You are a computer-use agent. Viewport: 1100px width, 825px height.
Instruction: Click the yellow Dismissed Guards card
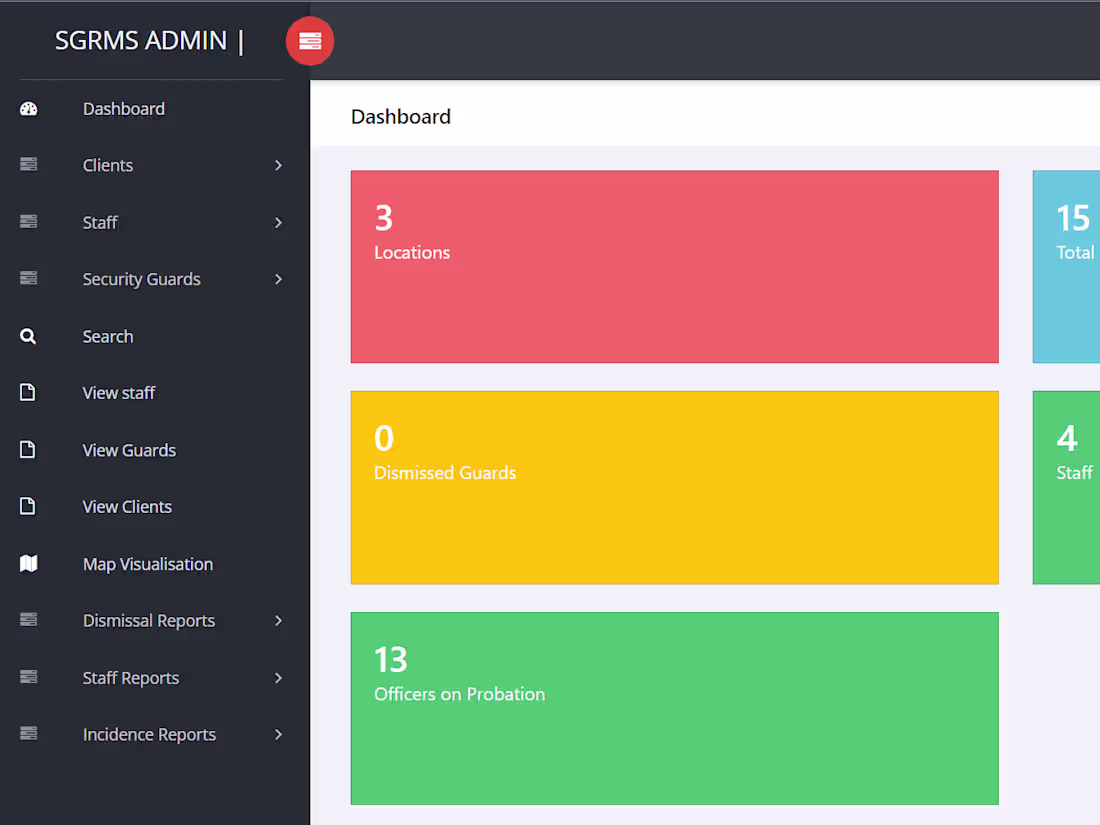coord(674,487)
